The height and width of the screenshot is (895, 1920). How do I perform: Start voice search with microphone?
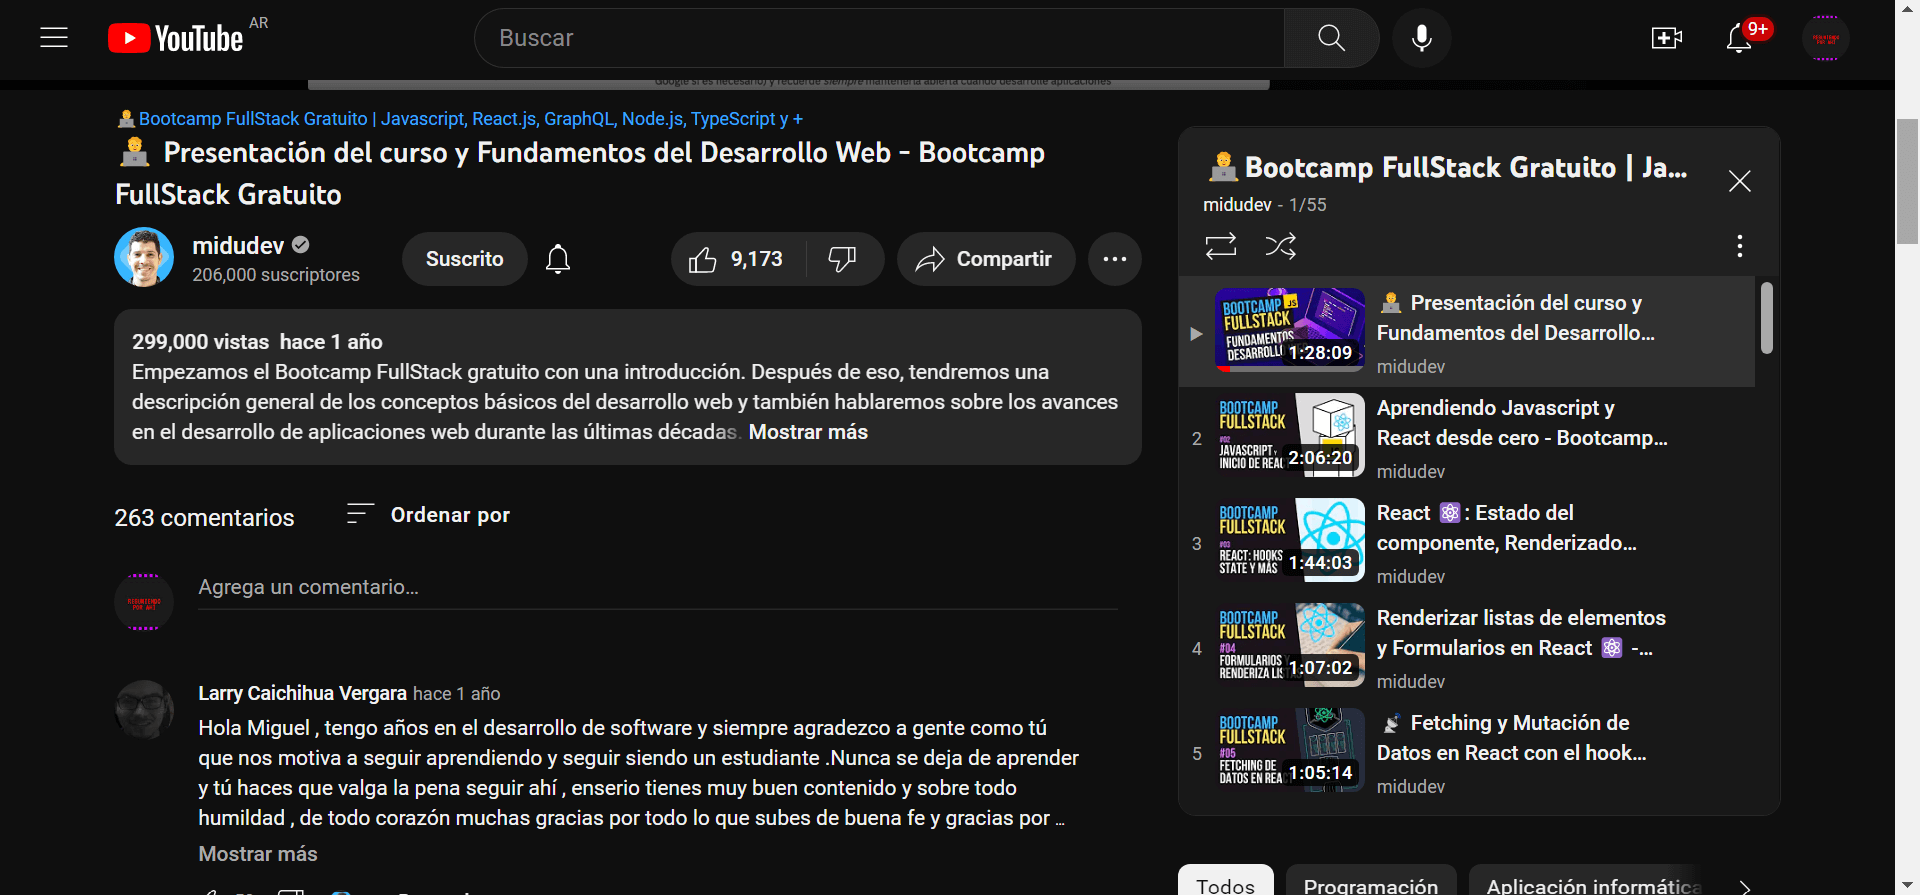(1421, 38)
